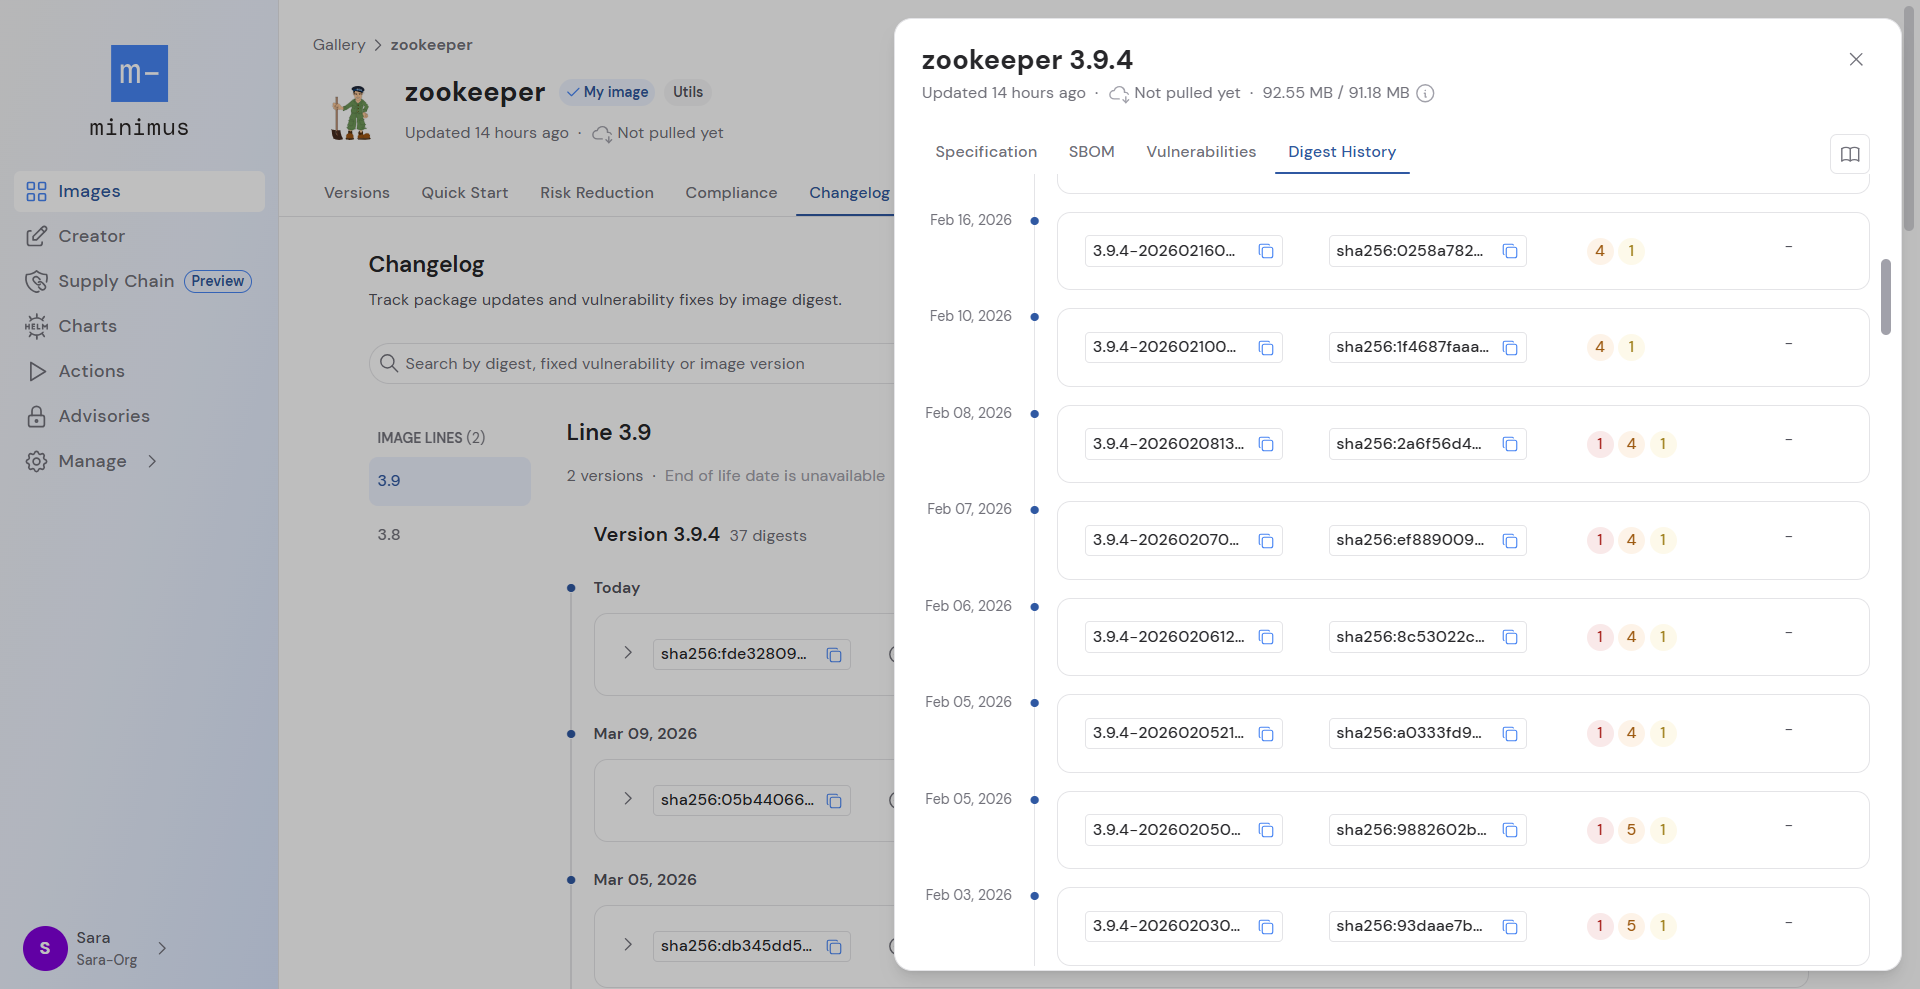
Task: Show image size info tooltip icon
Action: 1426,93
